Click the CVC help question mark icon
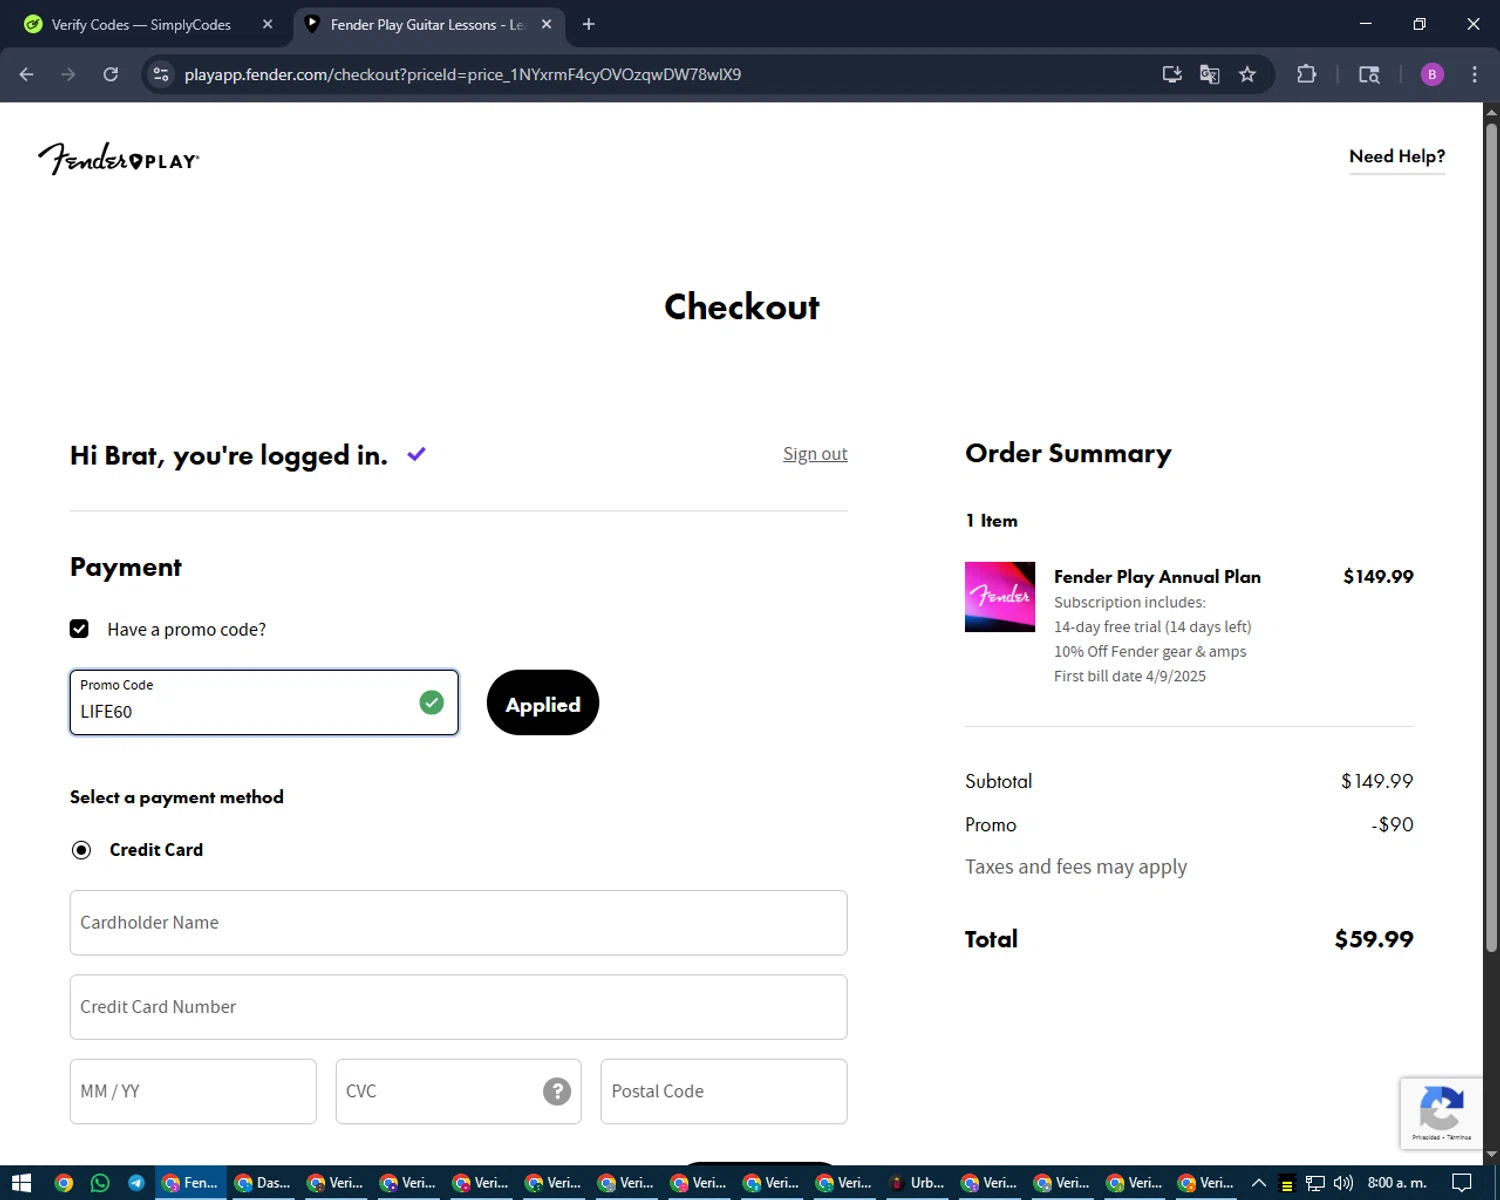Image resolution: width=1500 pixels, height=1200 pixels. pos(557,1091)
